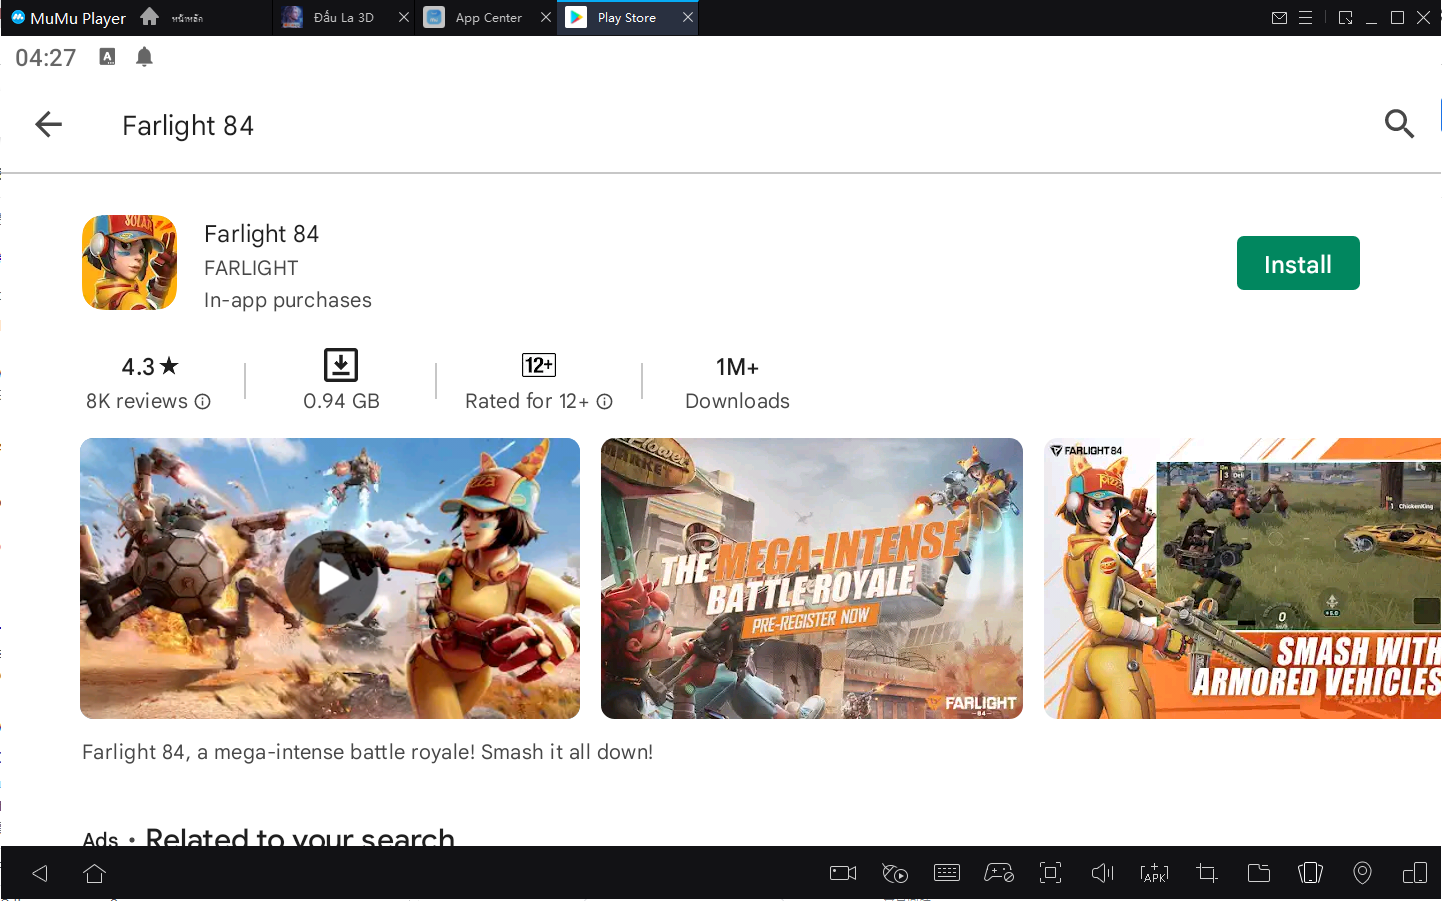View the Rated for 12+ content info
The width and height of the screenshot is (1442, 901).
[604, 402]
